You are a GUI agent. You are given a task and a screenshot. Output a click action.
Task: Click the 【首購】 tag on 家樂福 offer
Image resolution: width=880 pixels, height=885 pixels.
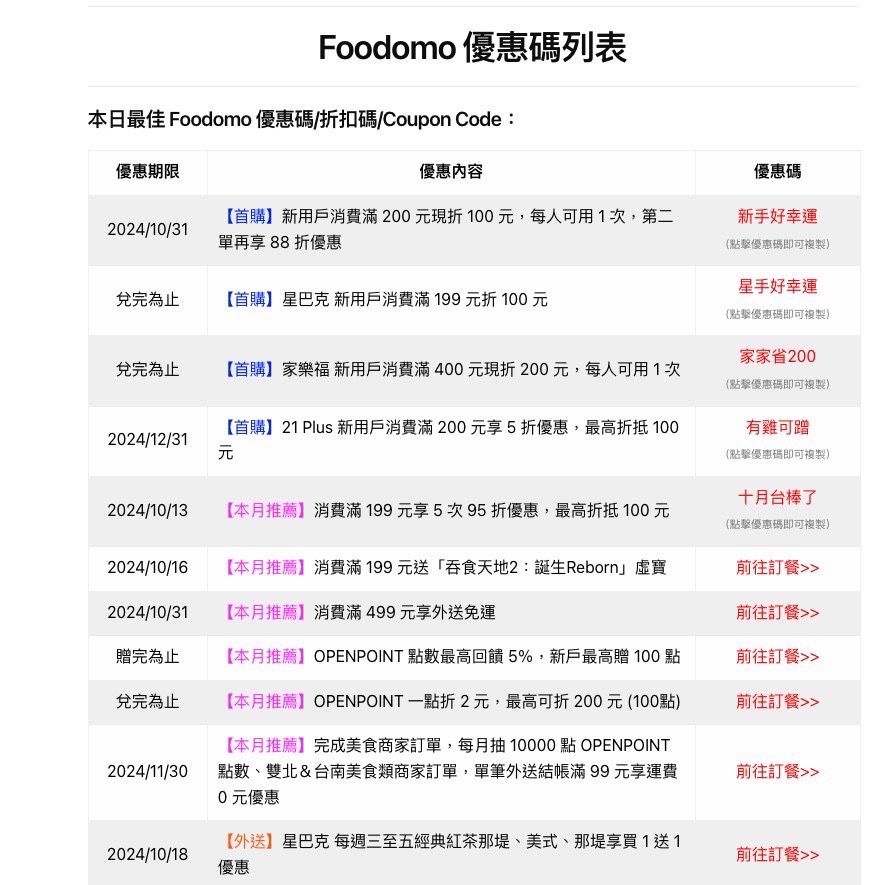248,370
